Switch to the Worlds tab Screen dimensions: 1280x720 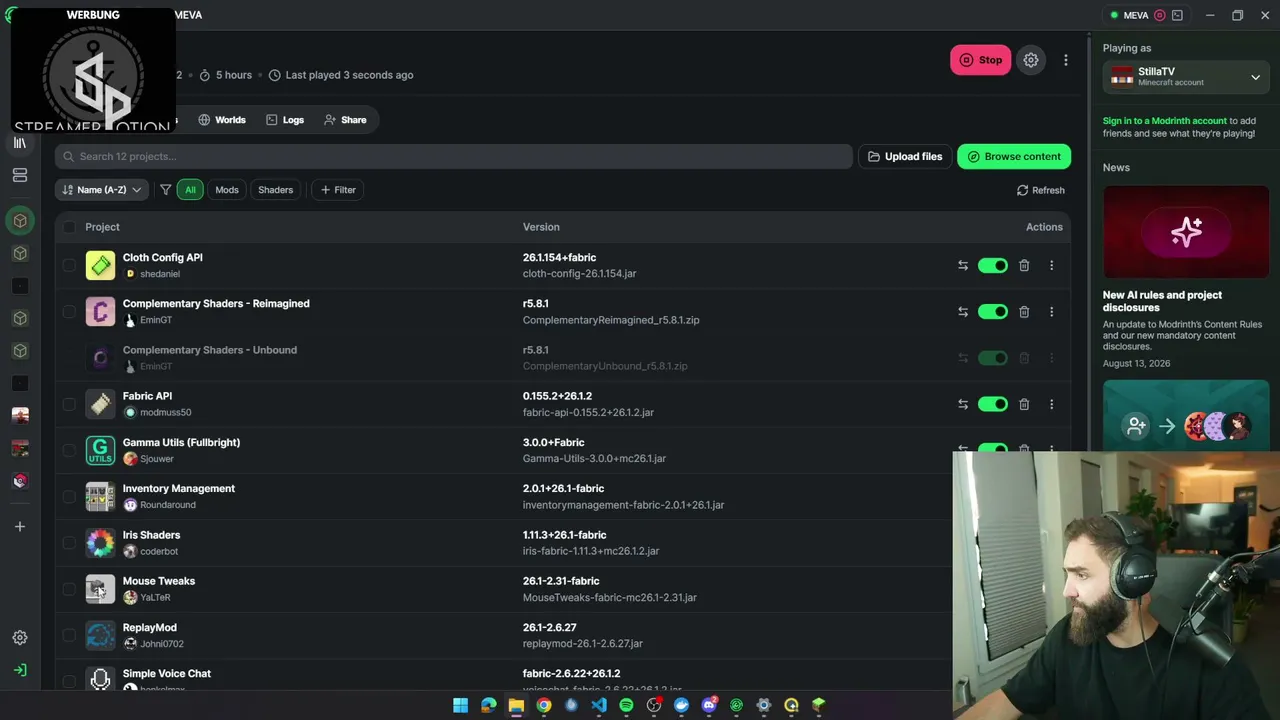point(221,120)
